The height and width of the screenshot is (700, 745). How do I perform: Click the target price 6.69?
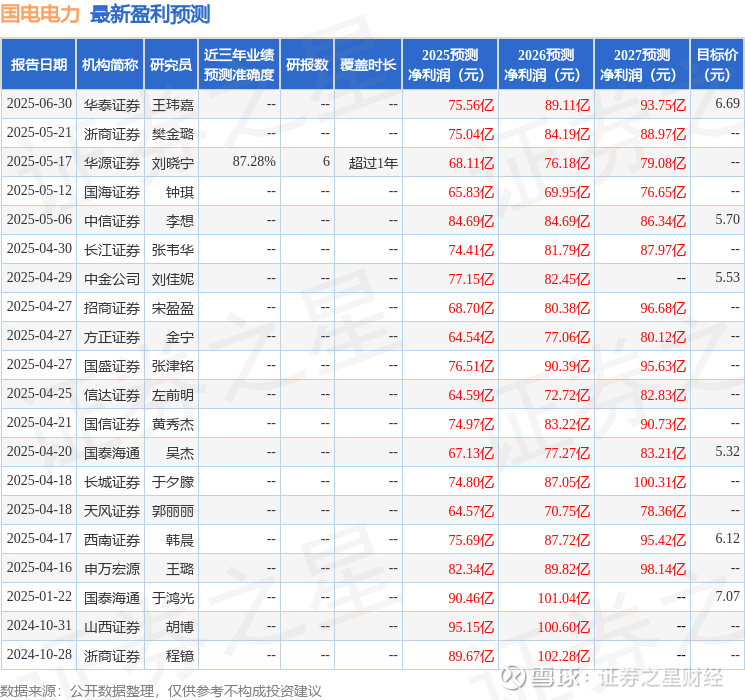[727, 103]
